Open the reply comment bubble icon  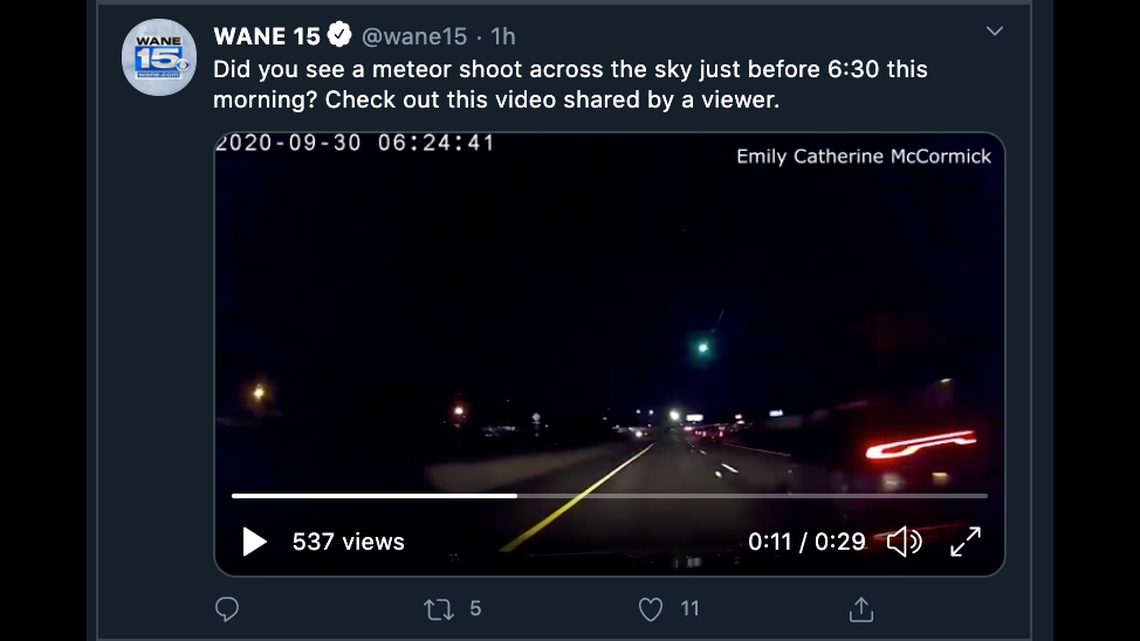click(228, 609)
